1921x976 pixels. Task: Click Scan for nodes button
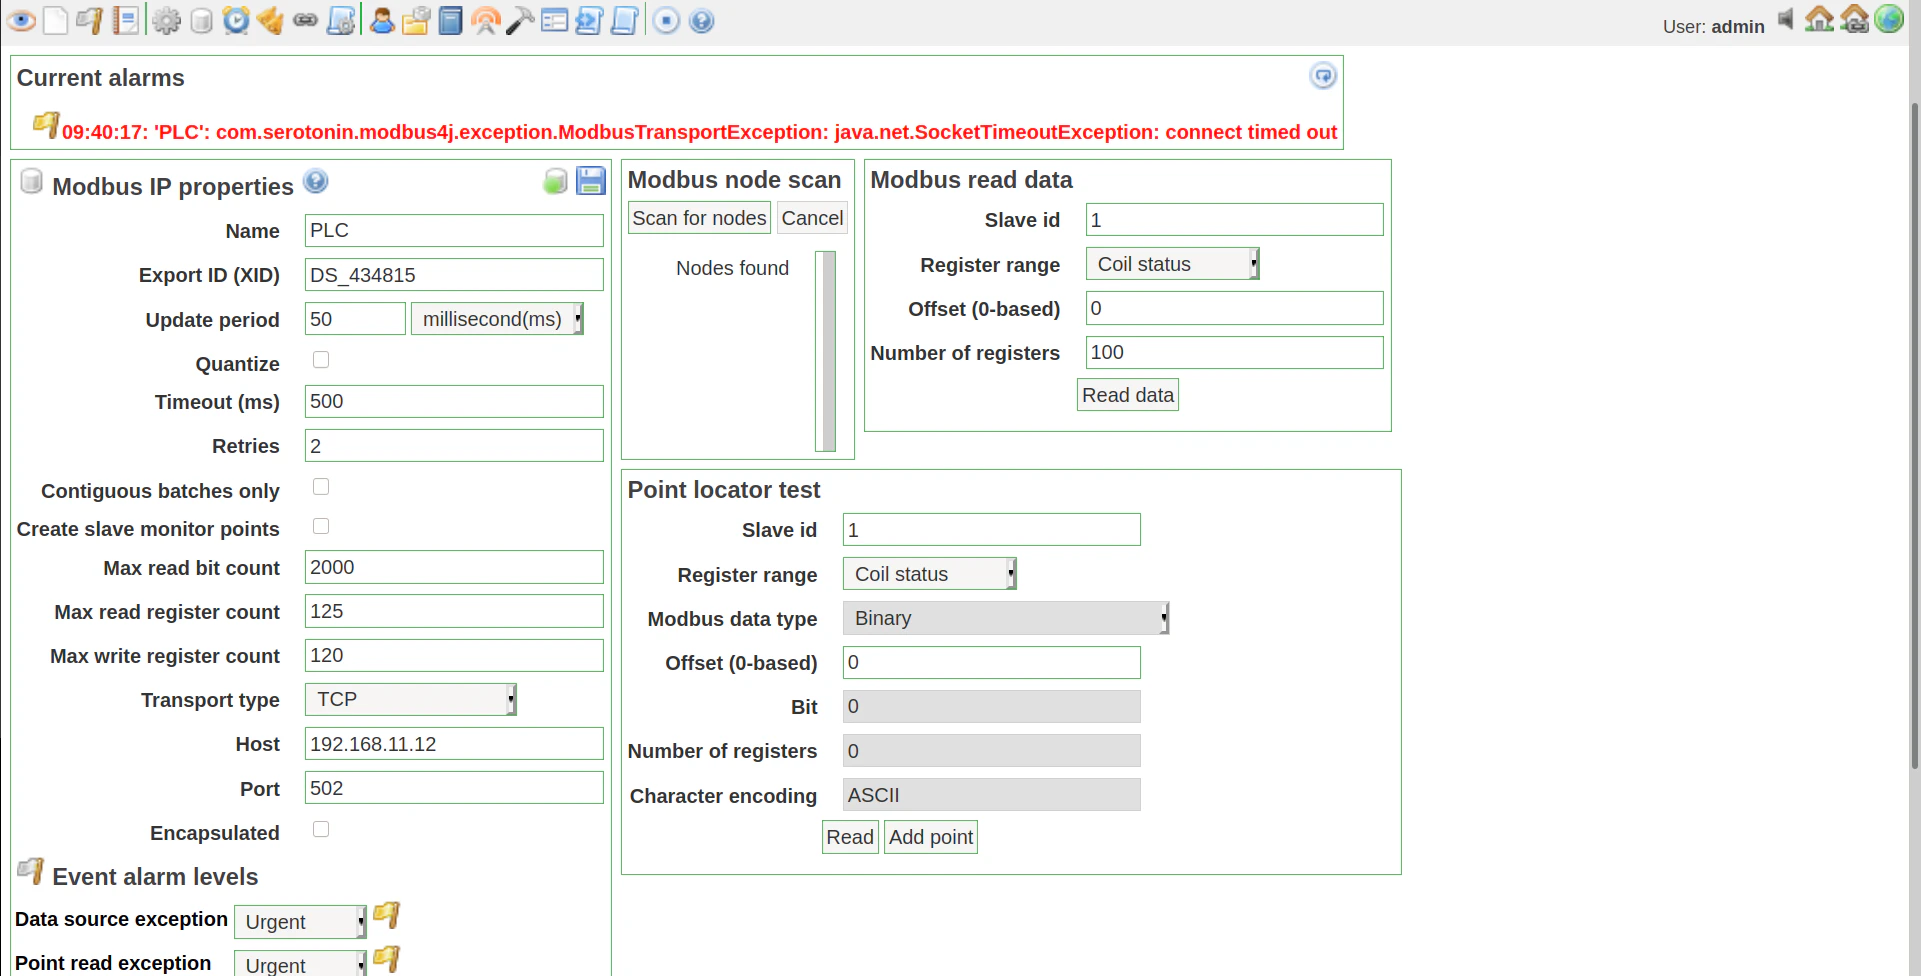pos(699,218)
